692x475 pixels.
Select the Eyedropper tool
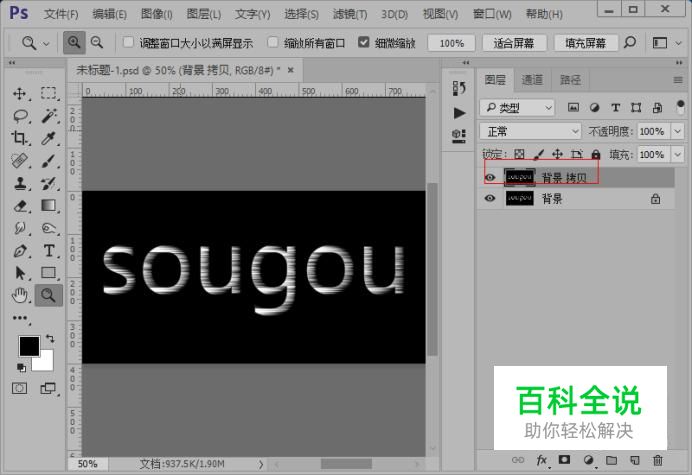coord(49,138)
